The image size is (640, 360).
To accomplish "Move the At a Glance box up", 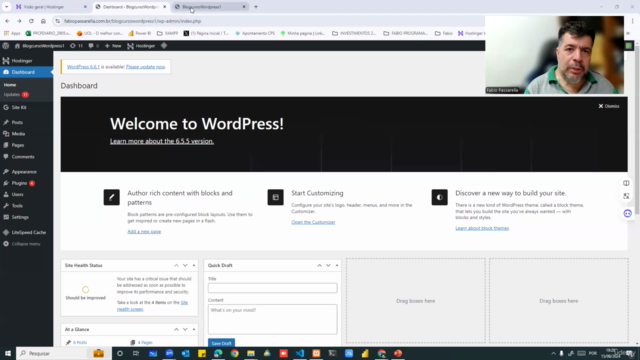I will click(176, 330).
